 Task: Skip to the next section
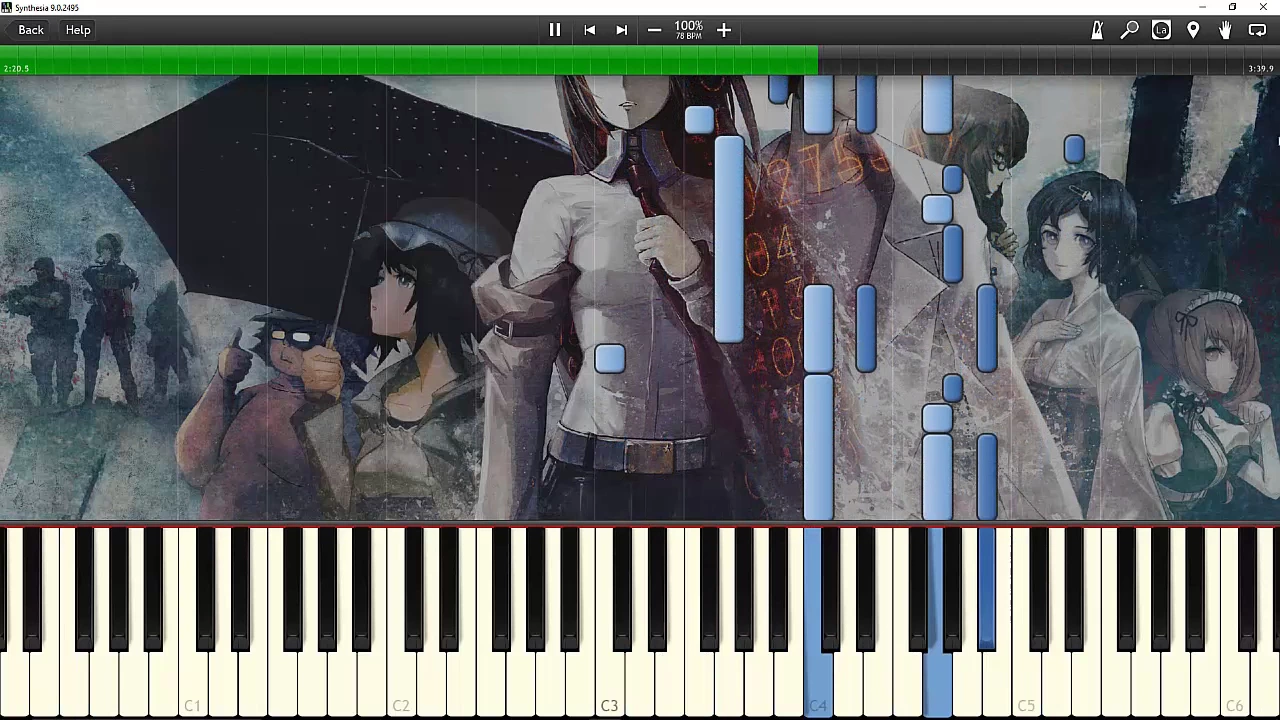(x=621, y=30)
